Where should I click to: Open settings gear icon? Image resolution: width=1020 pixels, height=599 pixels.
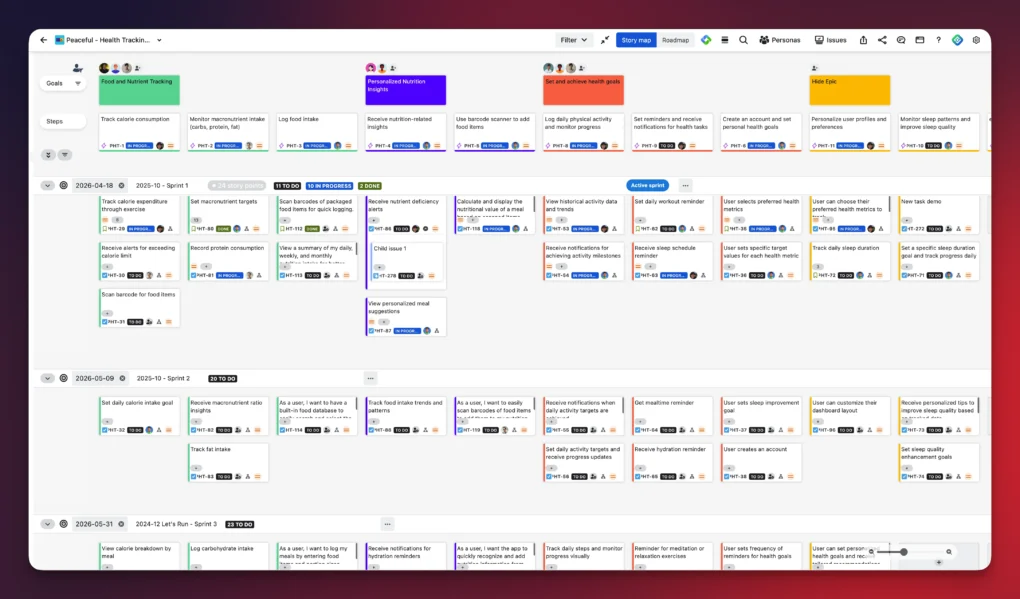pyautogui.click(x=976, y=40)
